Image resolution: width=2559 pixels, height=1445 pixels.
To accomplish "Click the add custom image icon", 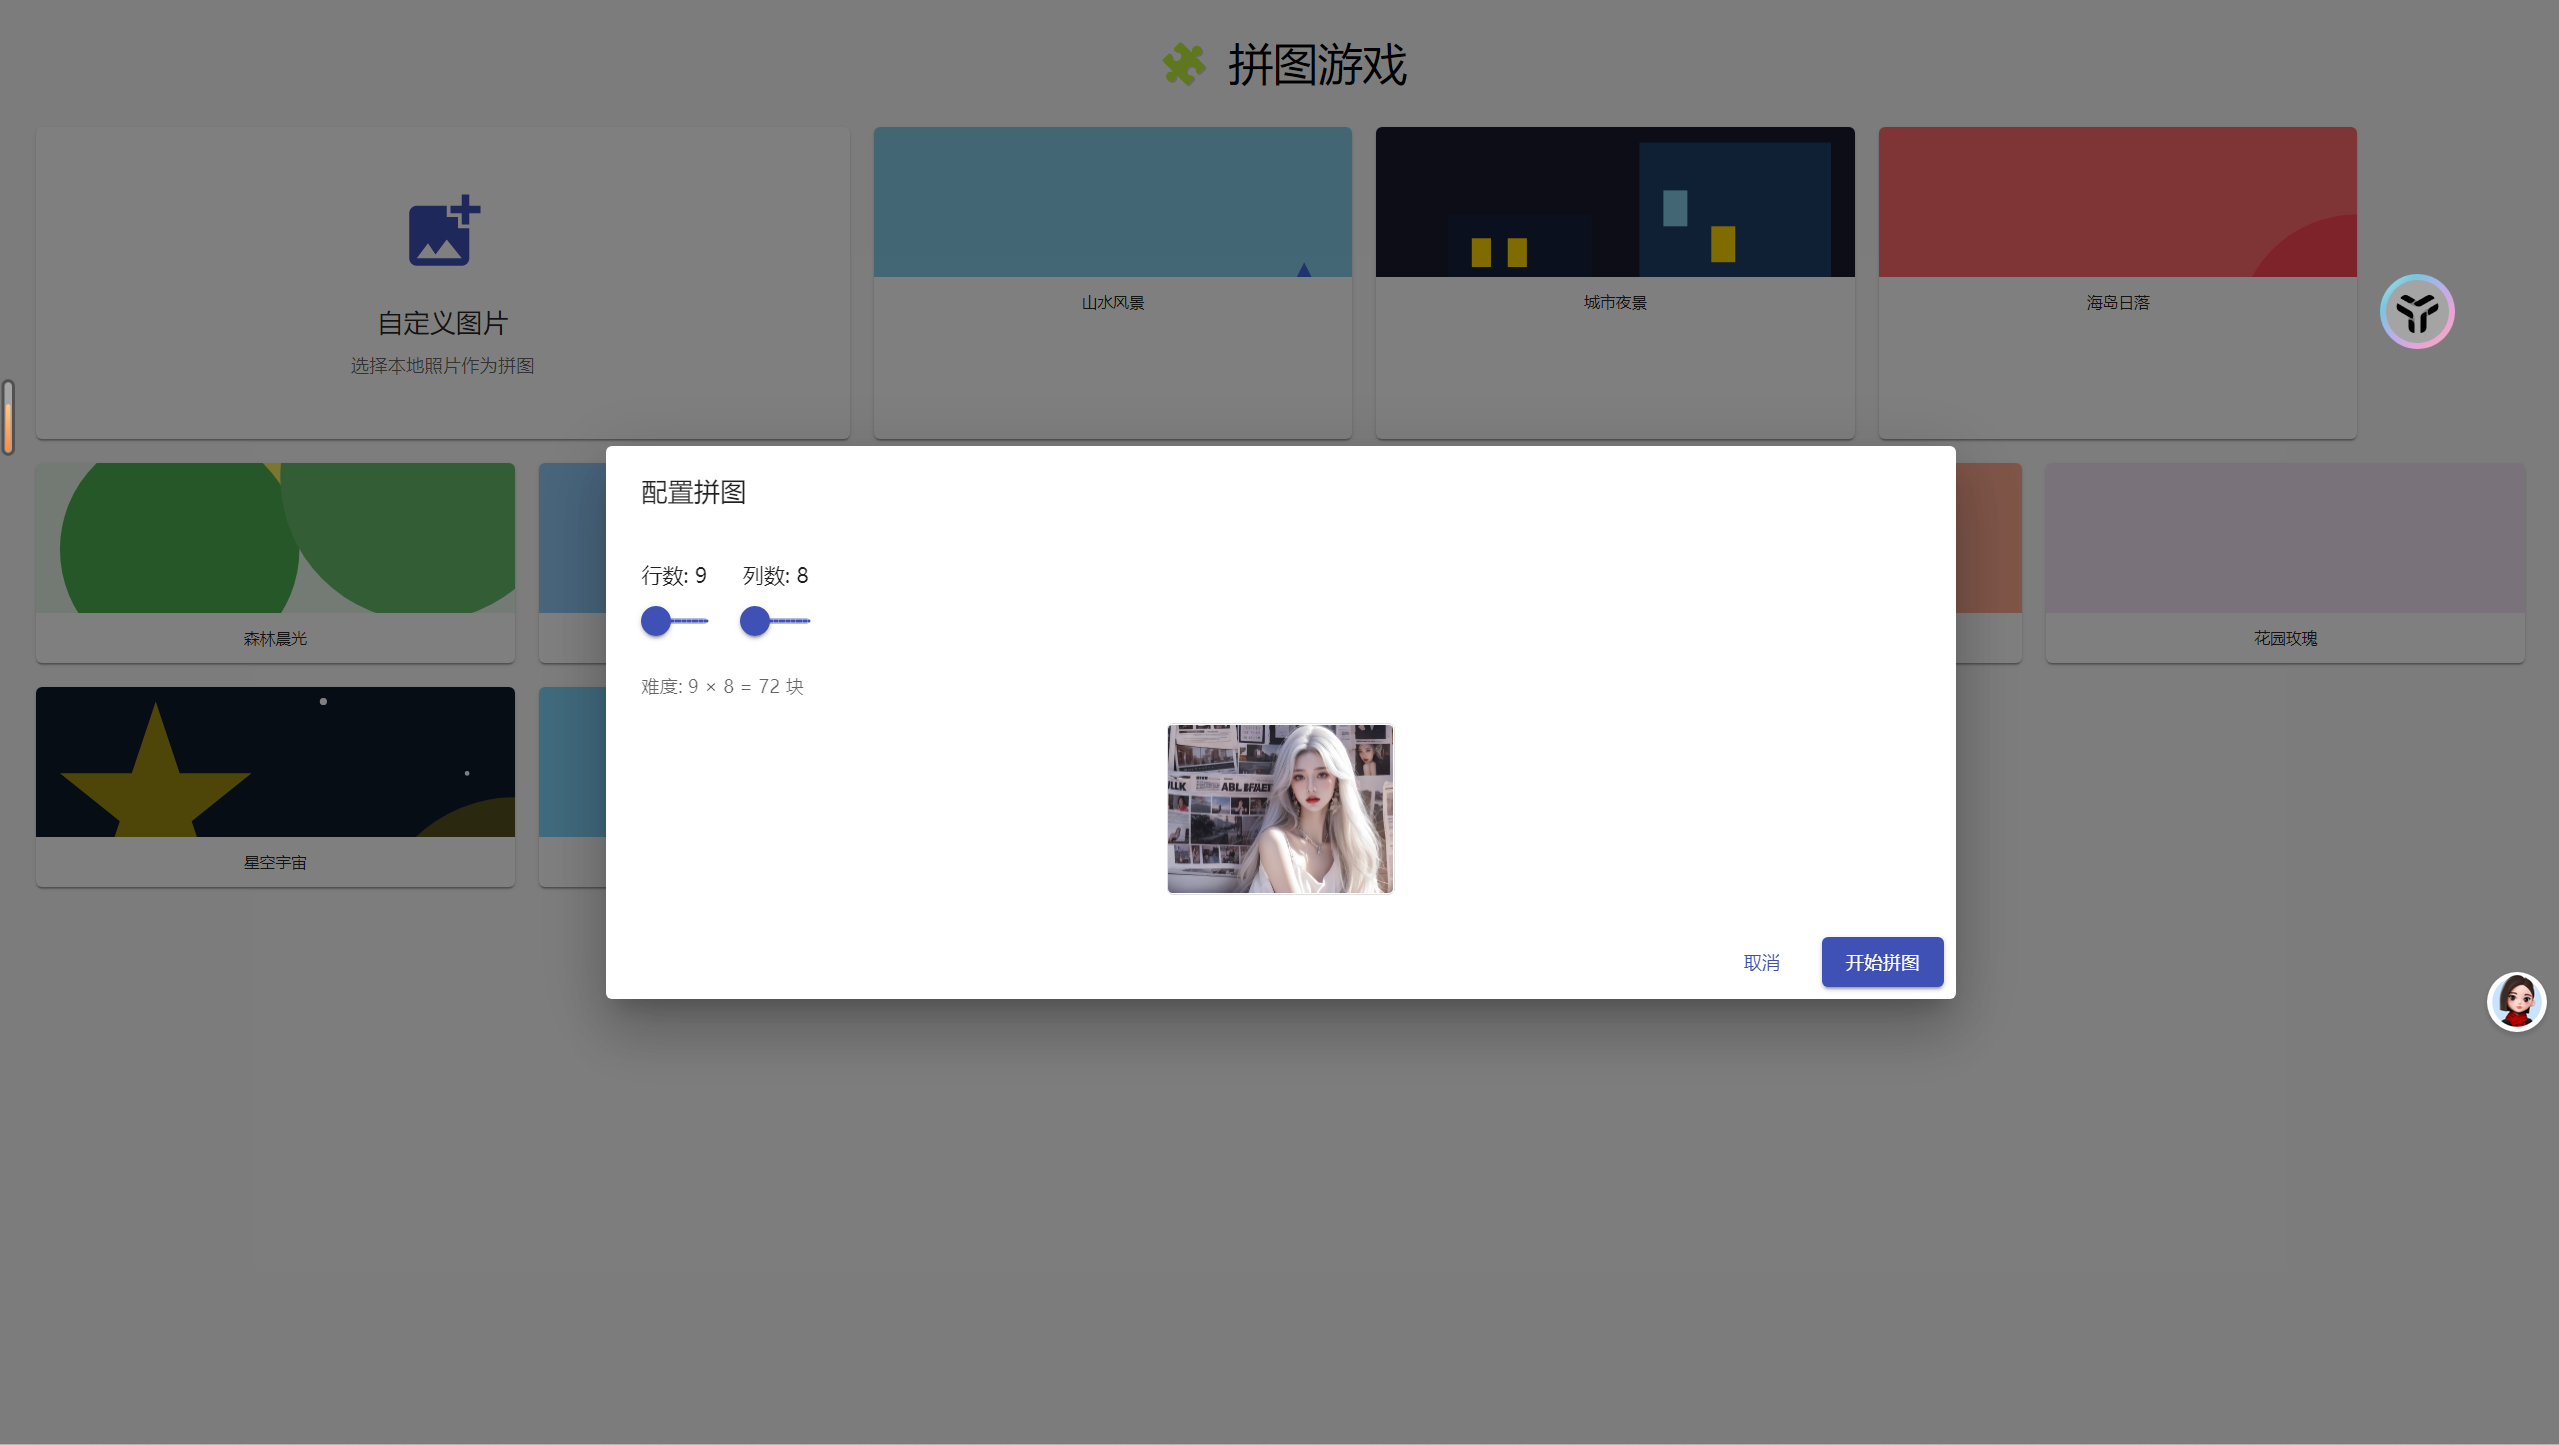I will point(443,231).
